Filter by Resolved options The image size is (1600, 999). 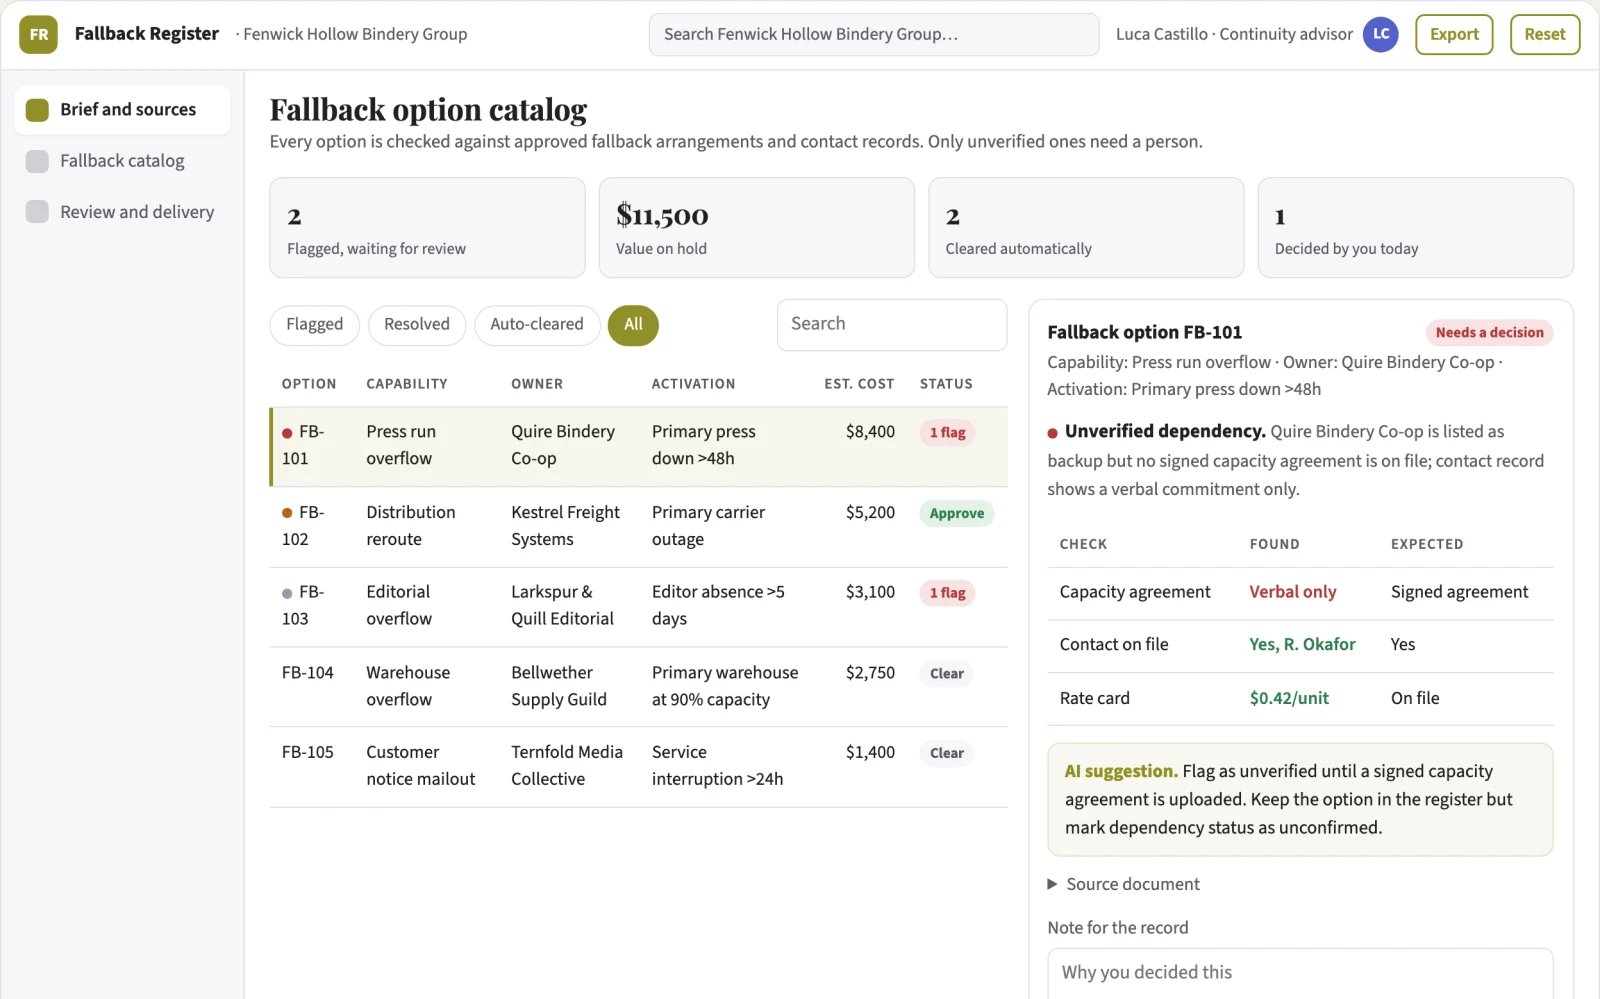point(417,325)
